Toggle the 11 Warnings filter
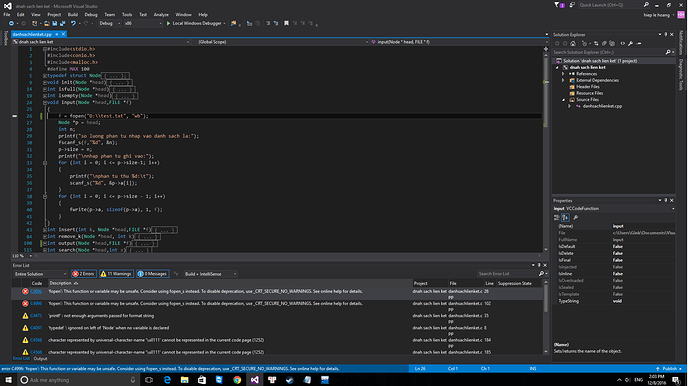The width and height of the screenshot is (690, 386). pyautogui.click(x=116, y=274)
